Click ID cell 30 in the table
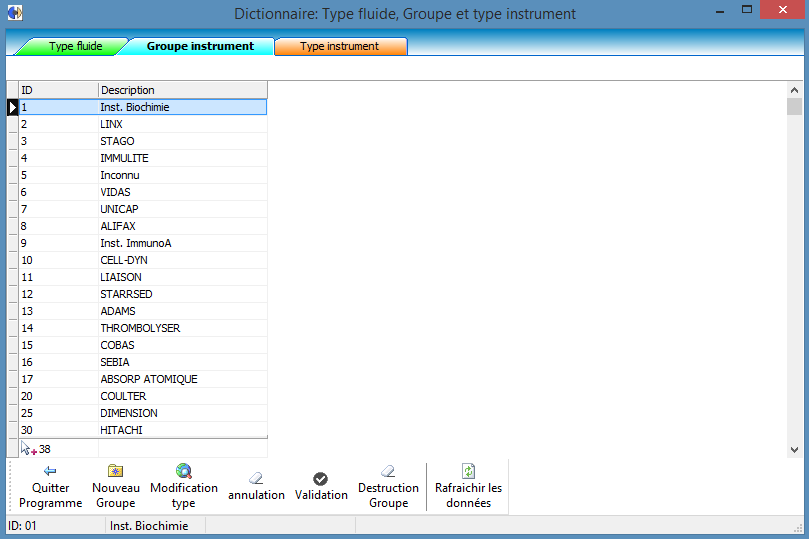This screenshot has height=539, width=809. coord(58,430)
